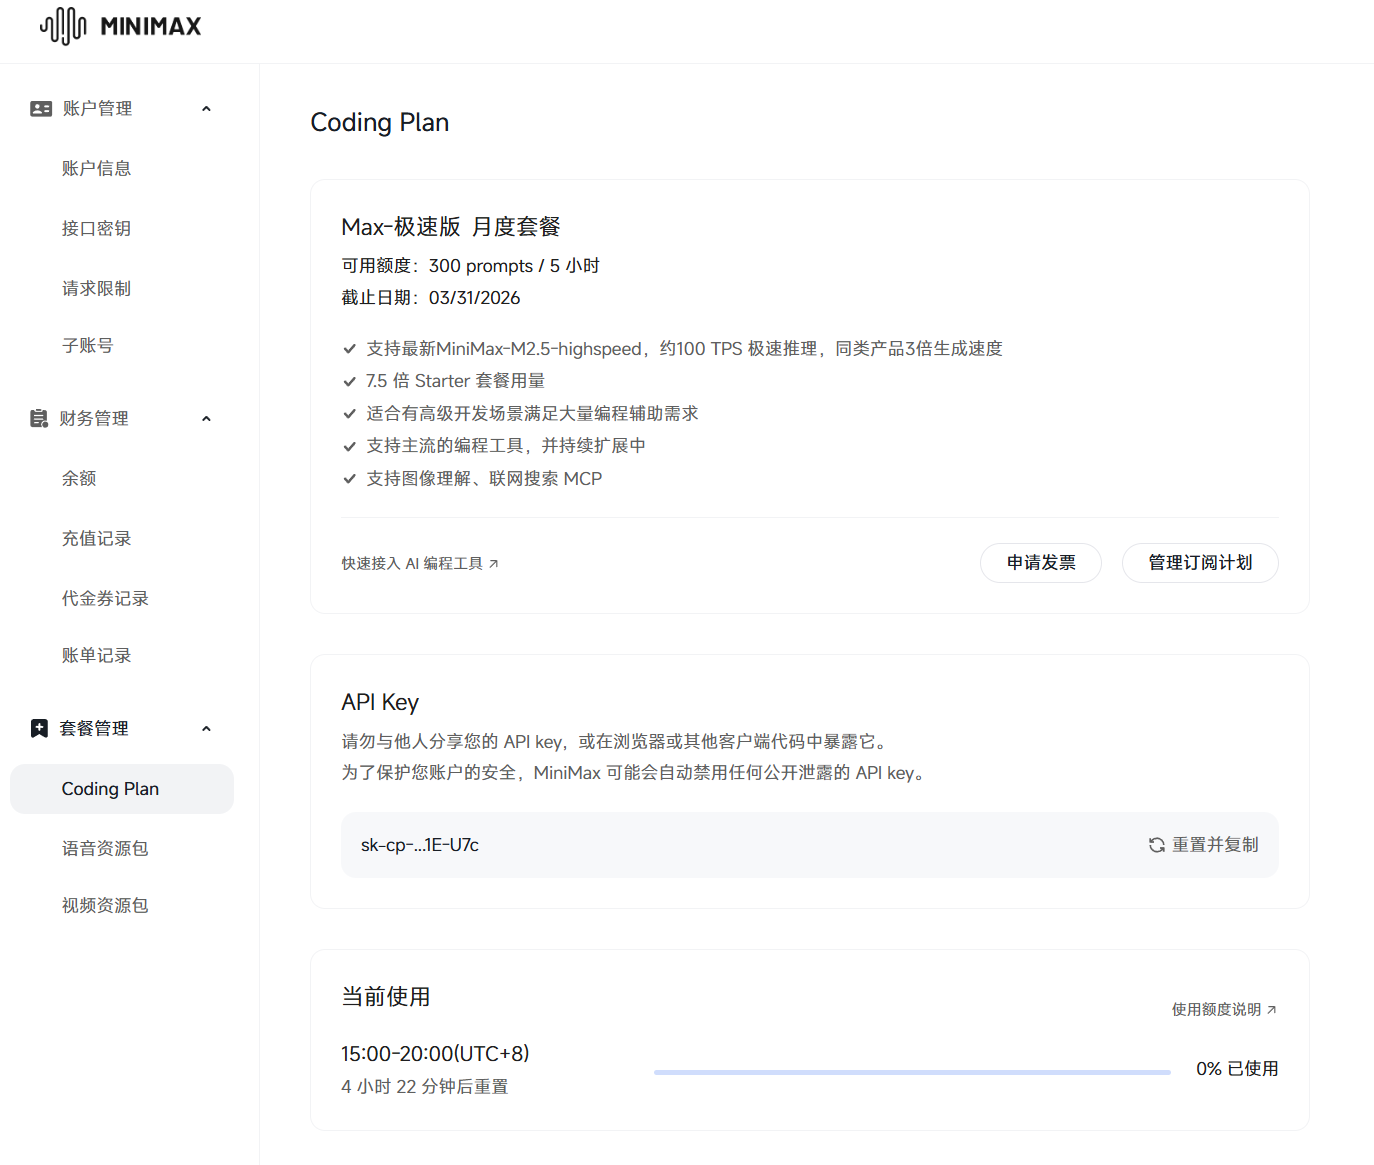
Task: Go to 账户信息 in sidebar
Action: [x=96, y=169]
